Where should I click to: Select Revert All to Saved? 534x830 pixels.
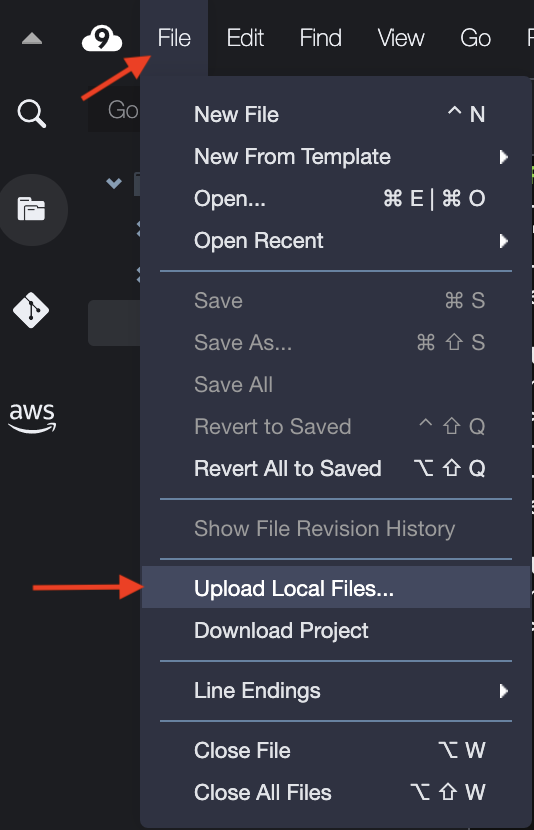click(336, 468)
